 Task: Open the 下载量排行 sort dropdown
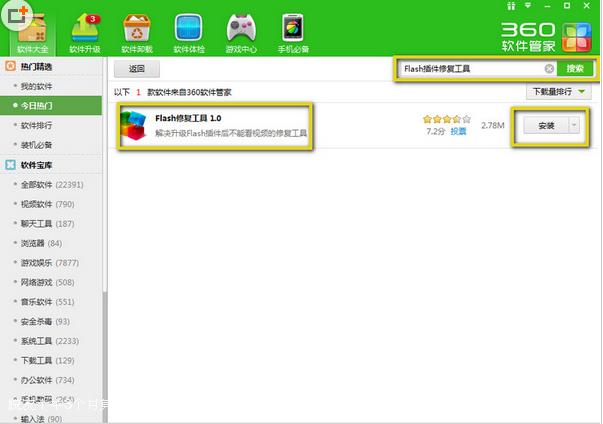[x=558, y=92]
